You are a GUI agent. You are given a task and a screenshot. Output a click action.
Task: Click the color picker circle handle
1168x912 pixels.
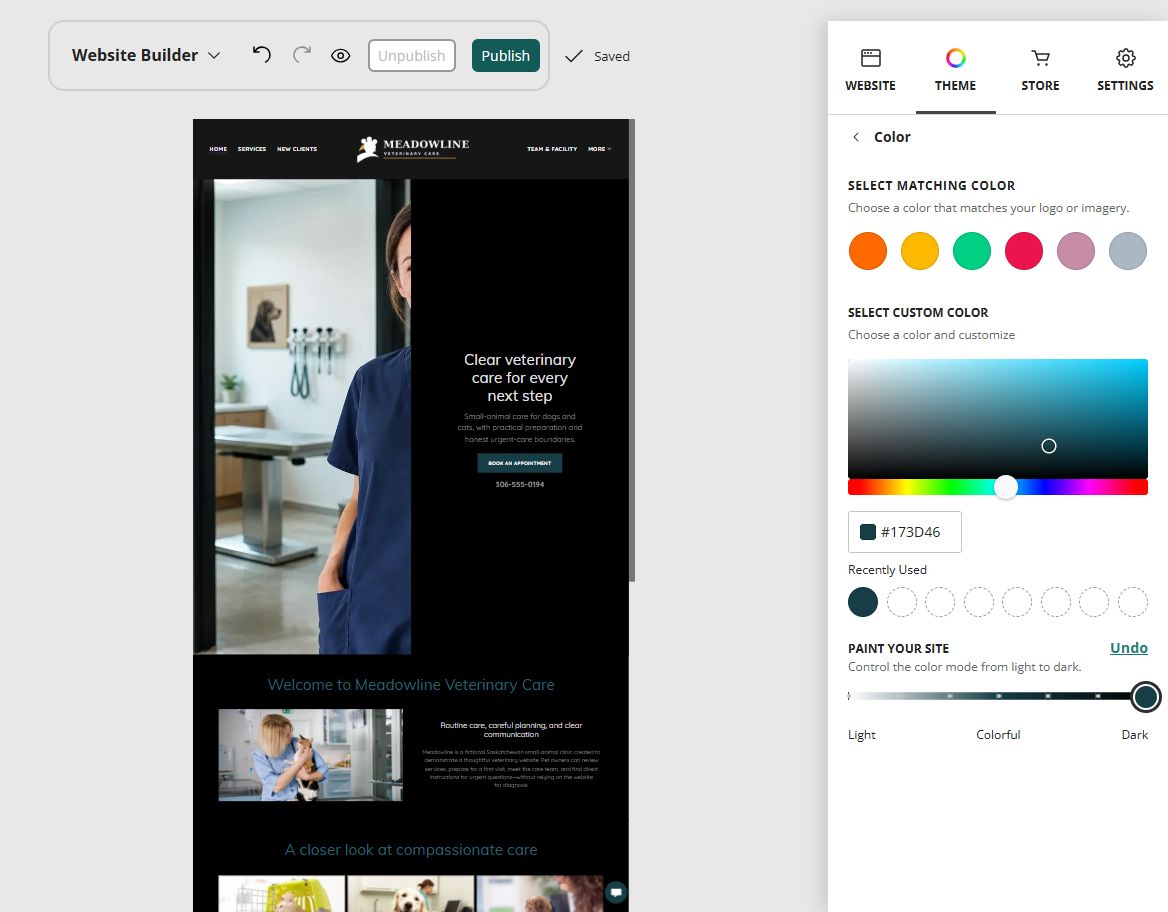coord(1049,446)
